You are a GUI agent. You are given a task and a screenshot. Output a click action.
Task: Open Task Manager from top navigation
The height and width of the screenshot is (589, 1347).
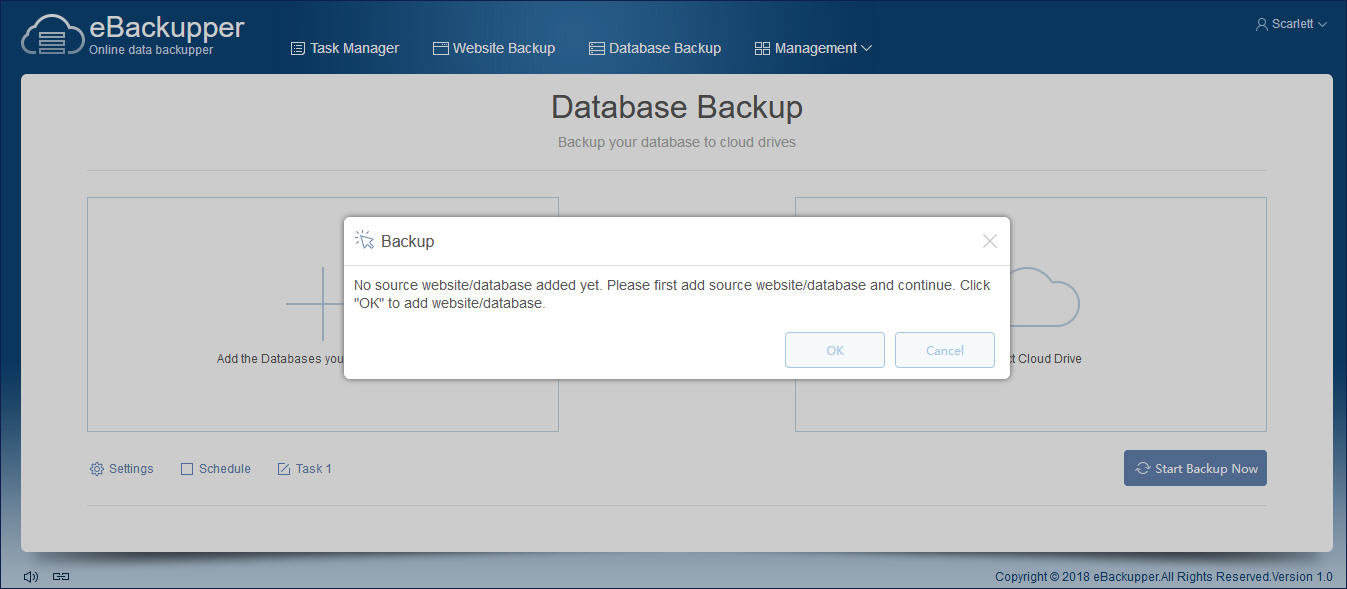[x=345, y=48]
